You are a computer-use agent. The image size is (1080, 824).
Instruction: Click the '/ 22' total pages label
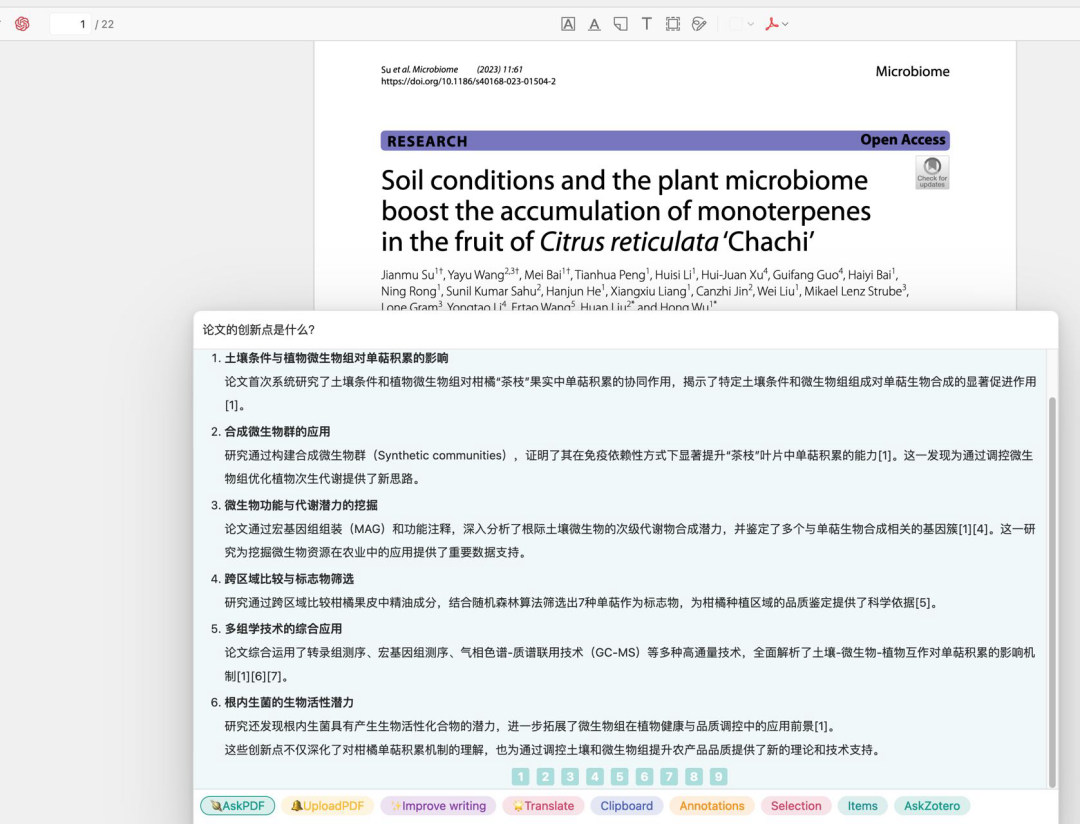(x=105, y=24)
